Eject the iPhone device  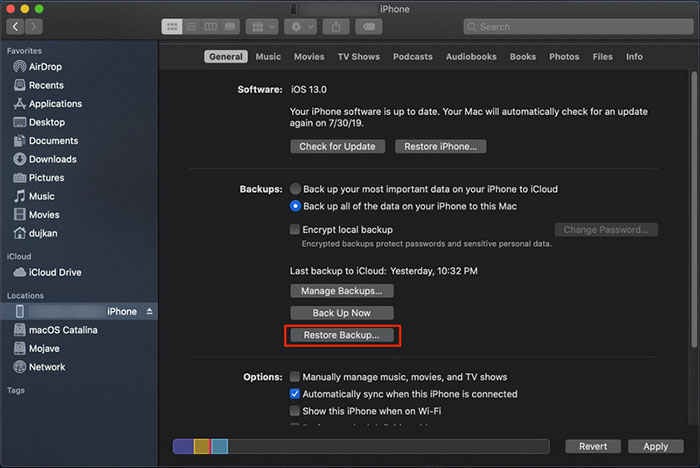pos(149,311)
